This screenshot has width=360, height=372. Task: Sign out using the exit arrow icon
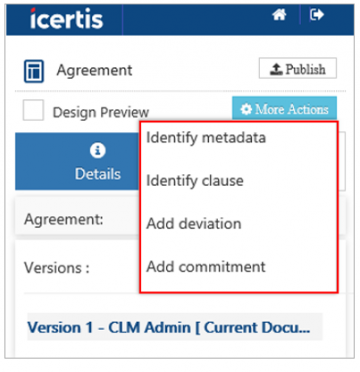point(317,15)
